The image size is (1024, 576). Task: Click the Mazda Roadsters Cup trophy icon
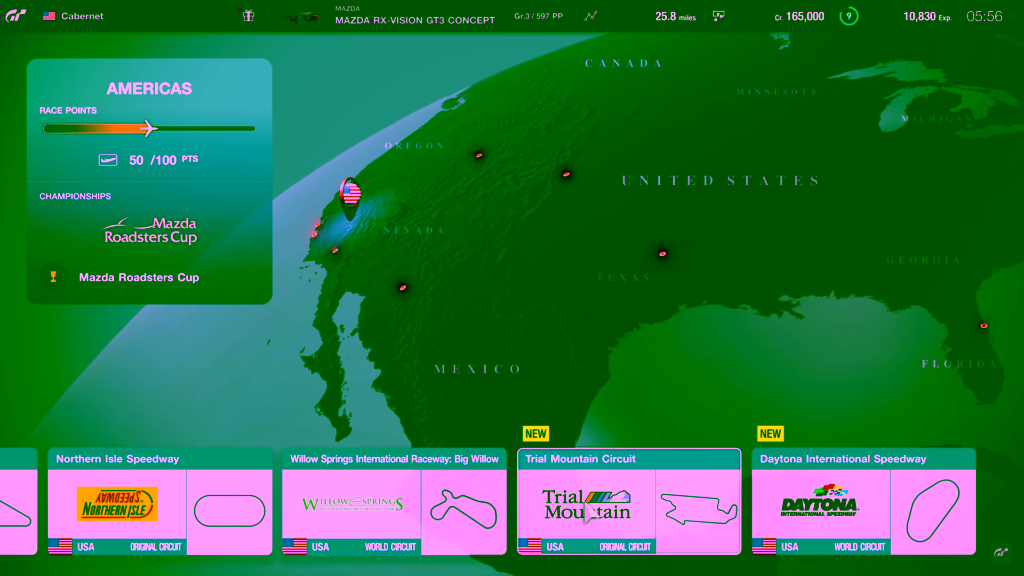[x=53, y=277]
